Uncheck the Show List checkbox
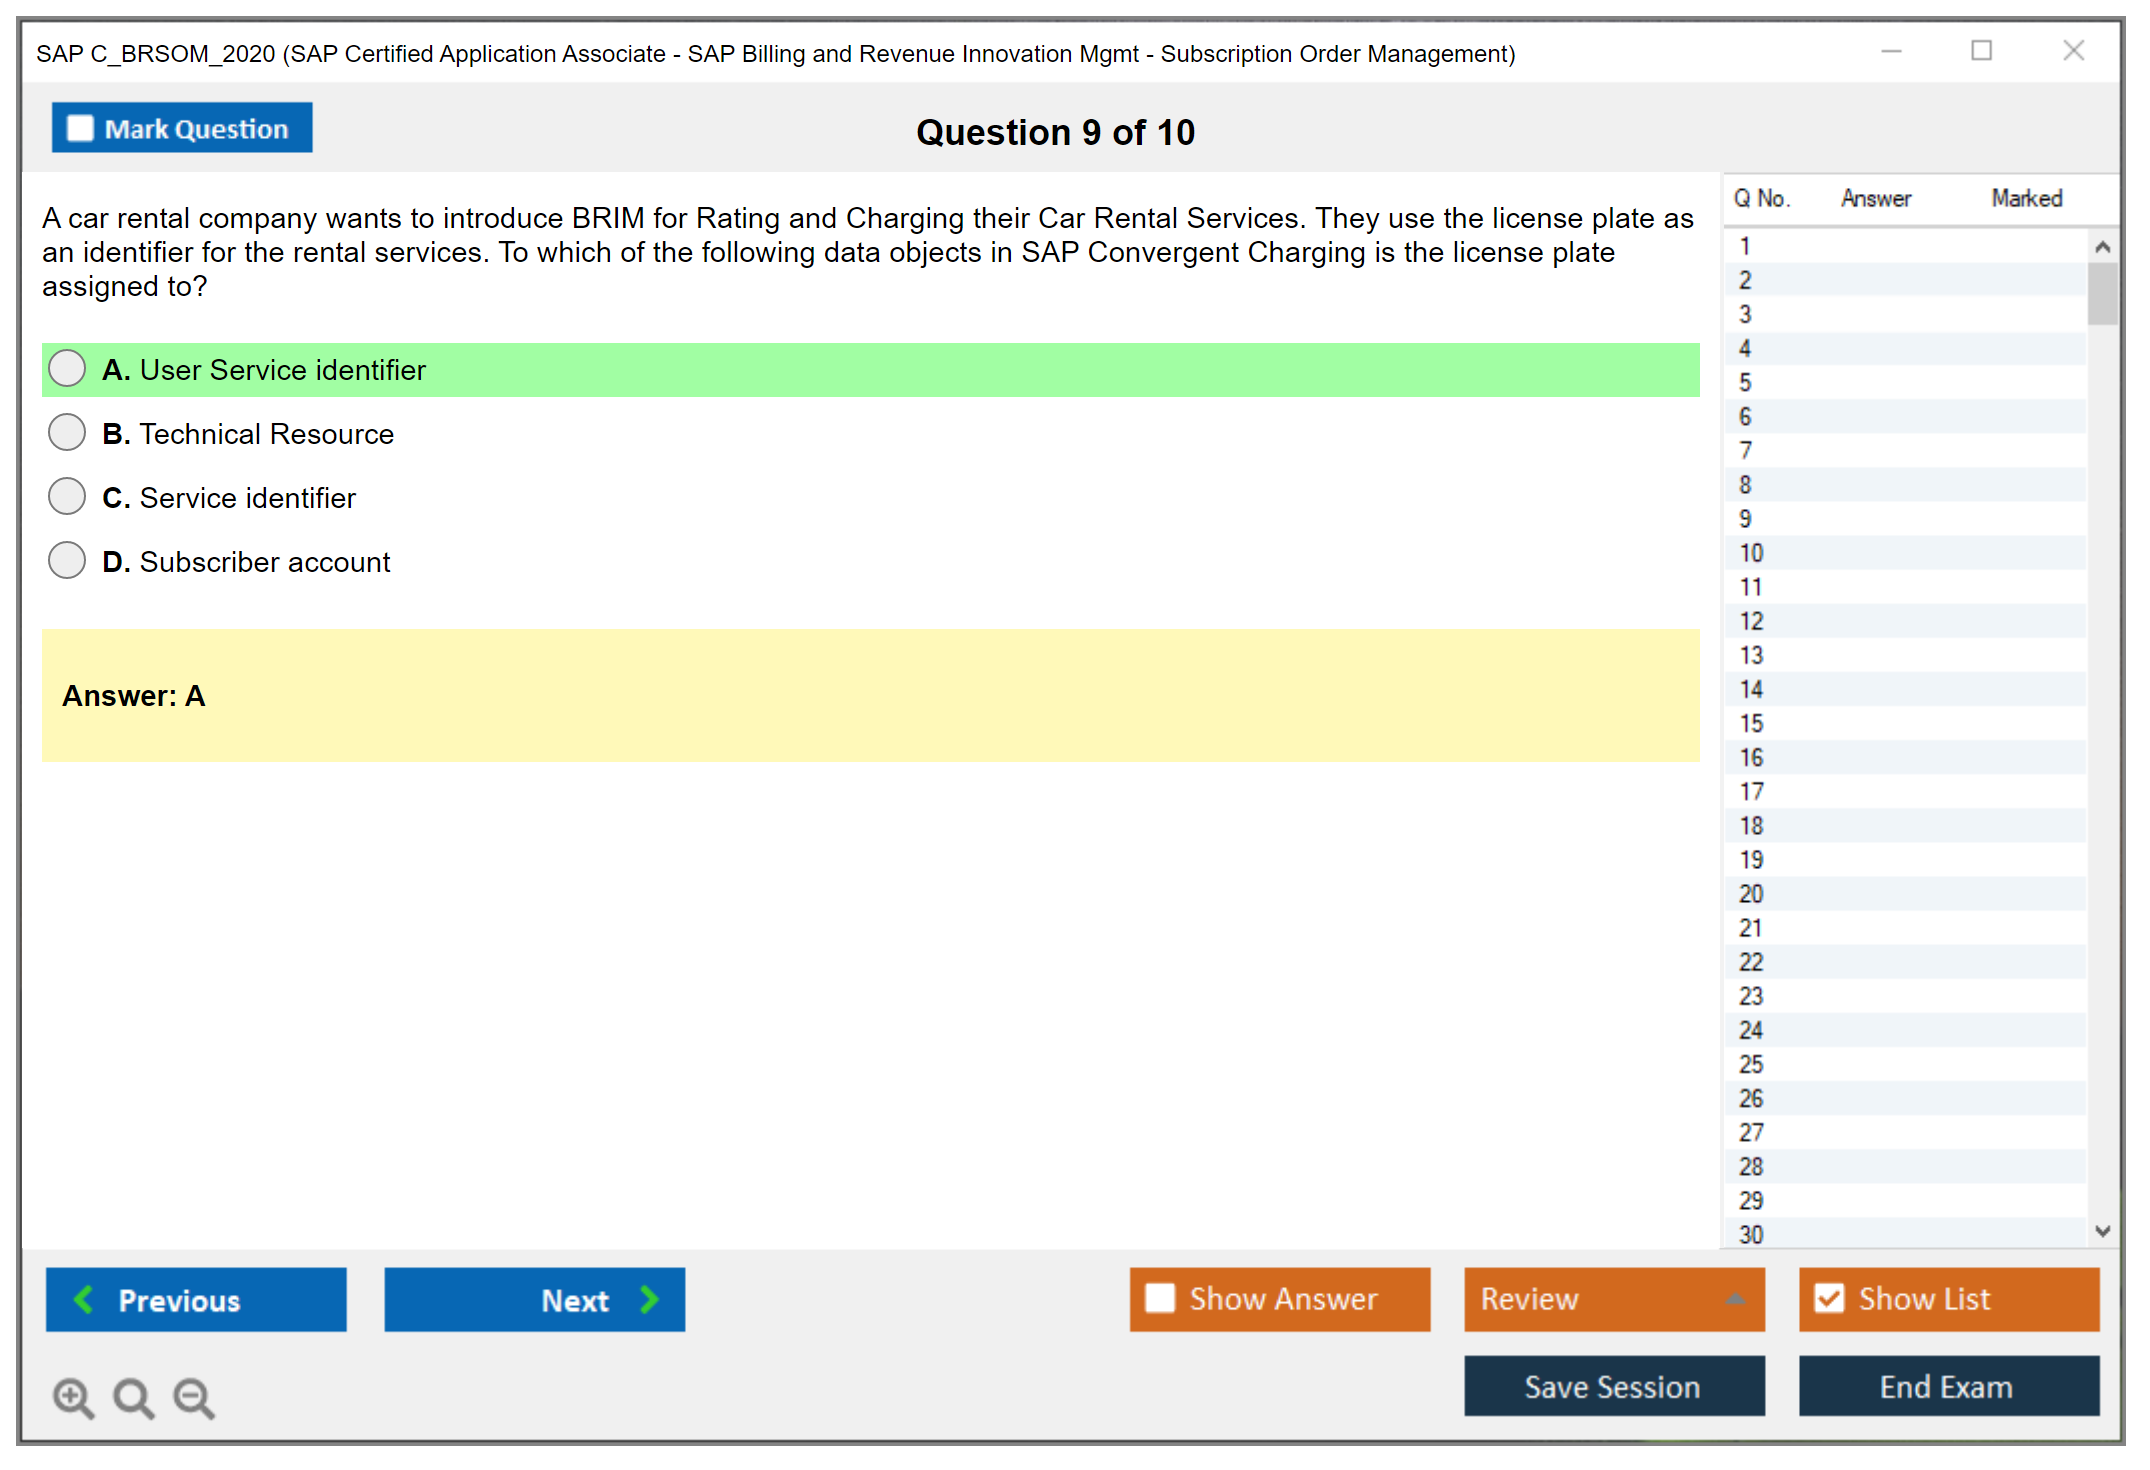 [1829, 1298]
